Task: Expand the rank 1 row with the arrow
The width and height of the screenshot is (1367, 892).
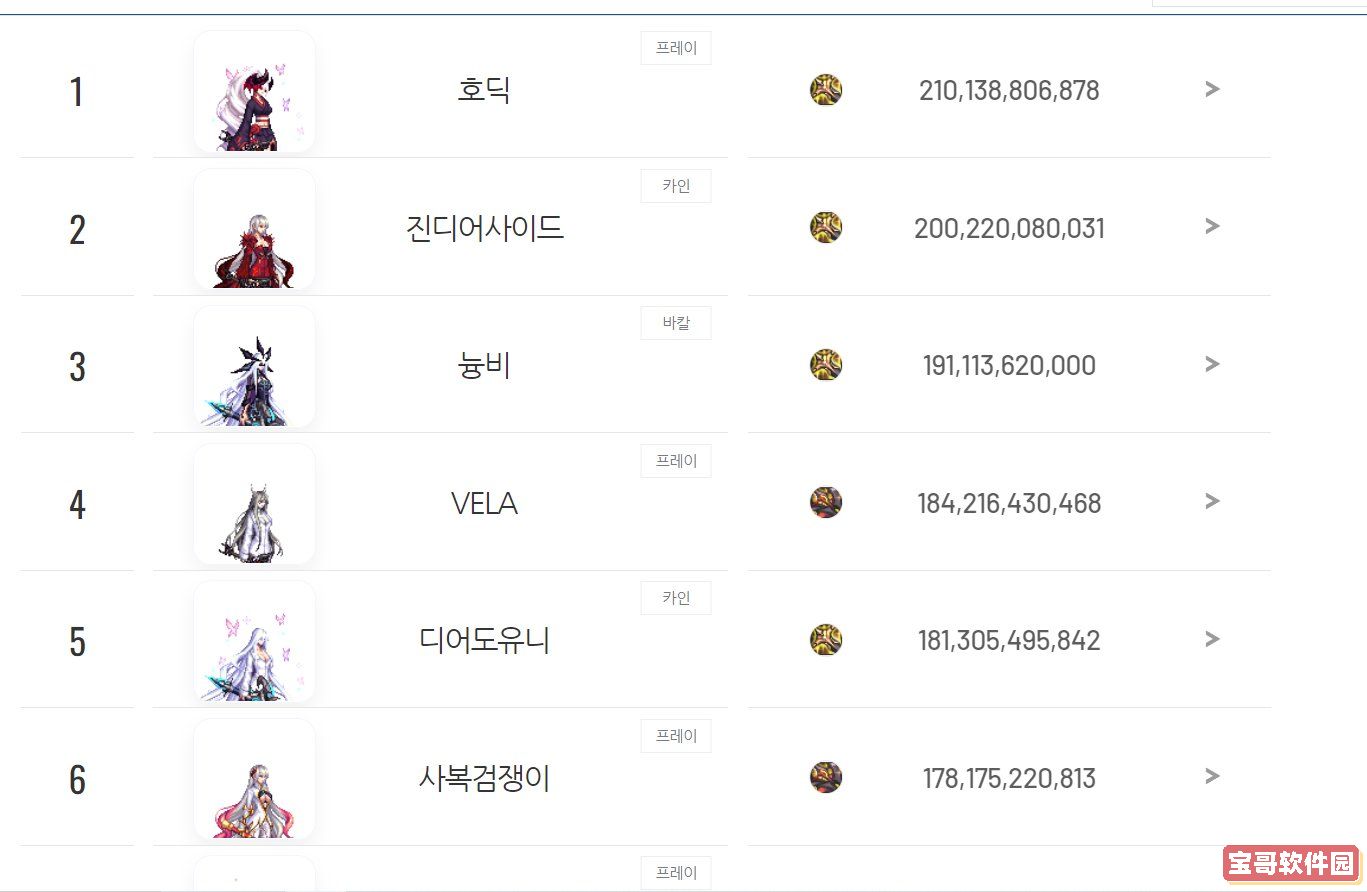Action: pos(1212,89)
